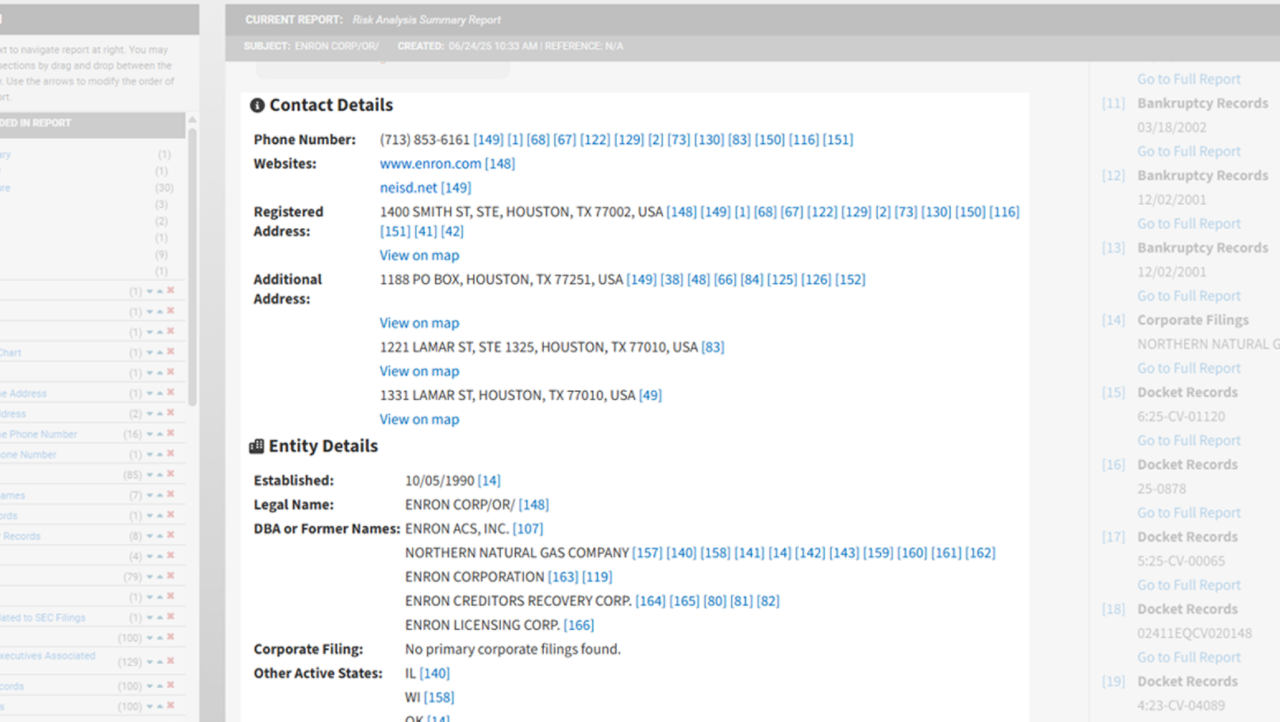Viewport: 1280px width, 722px height.
Task: Remove the Chart row with red X
Action: [171, 352]
